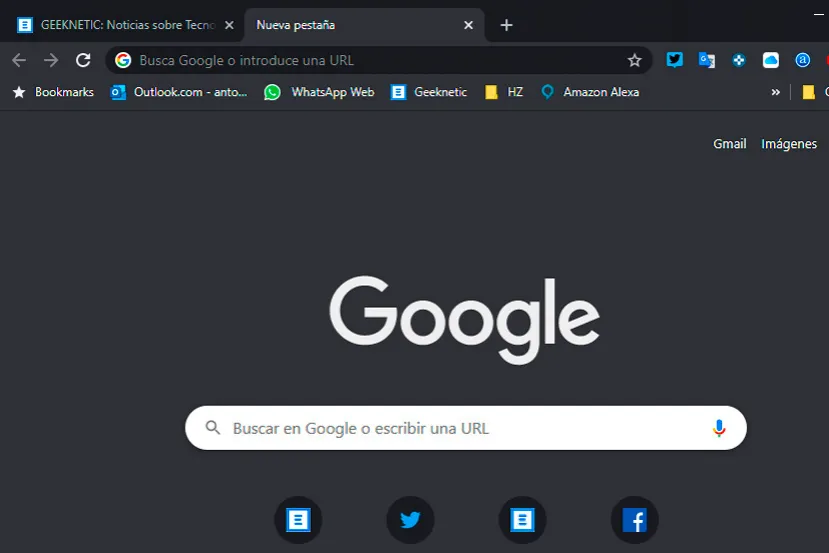The image size is (829, 553).
Task: Open the Outlook.com bookmark
Action: (179, 92)
